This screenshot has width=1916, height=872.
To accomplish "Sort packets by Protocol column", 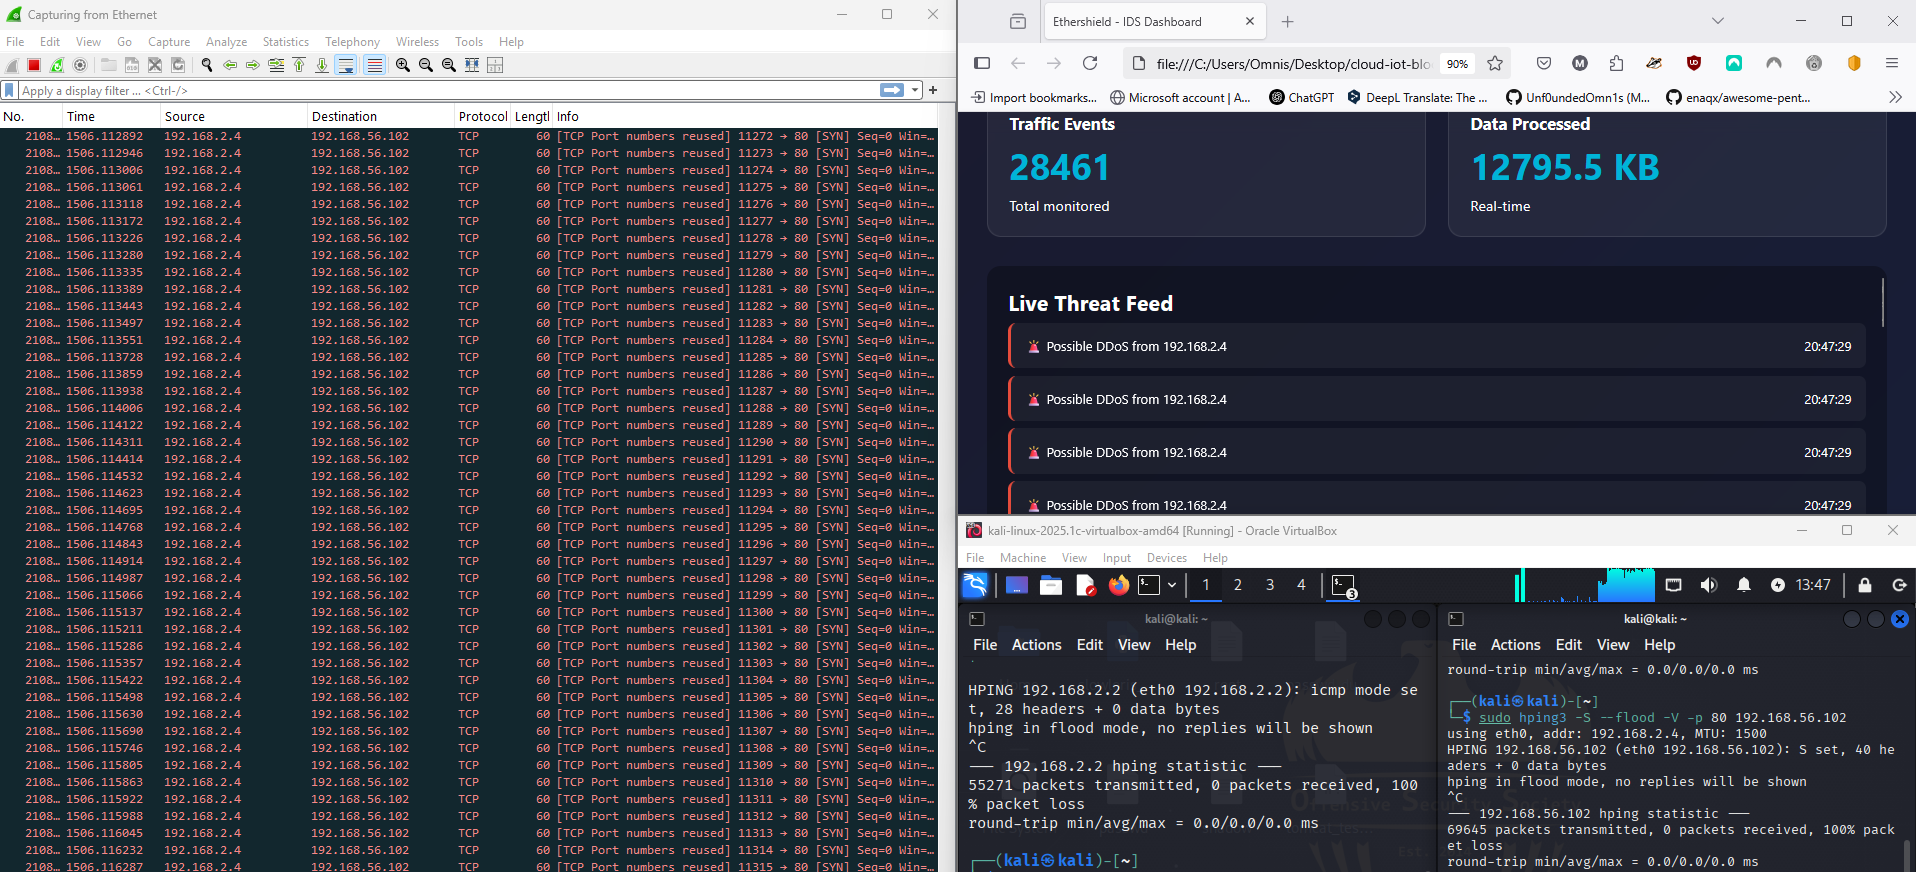I will click(x=483, y=117).
